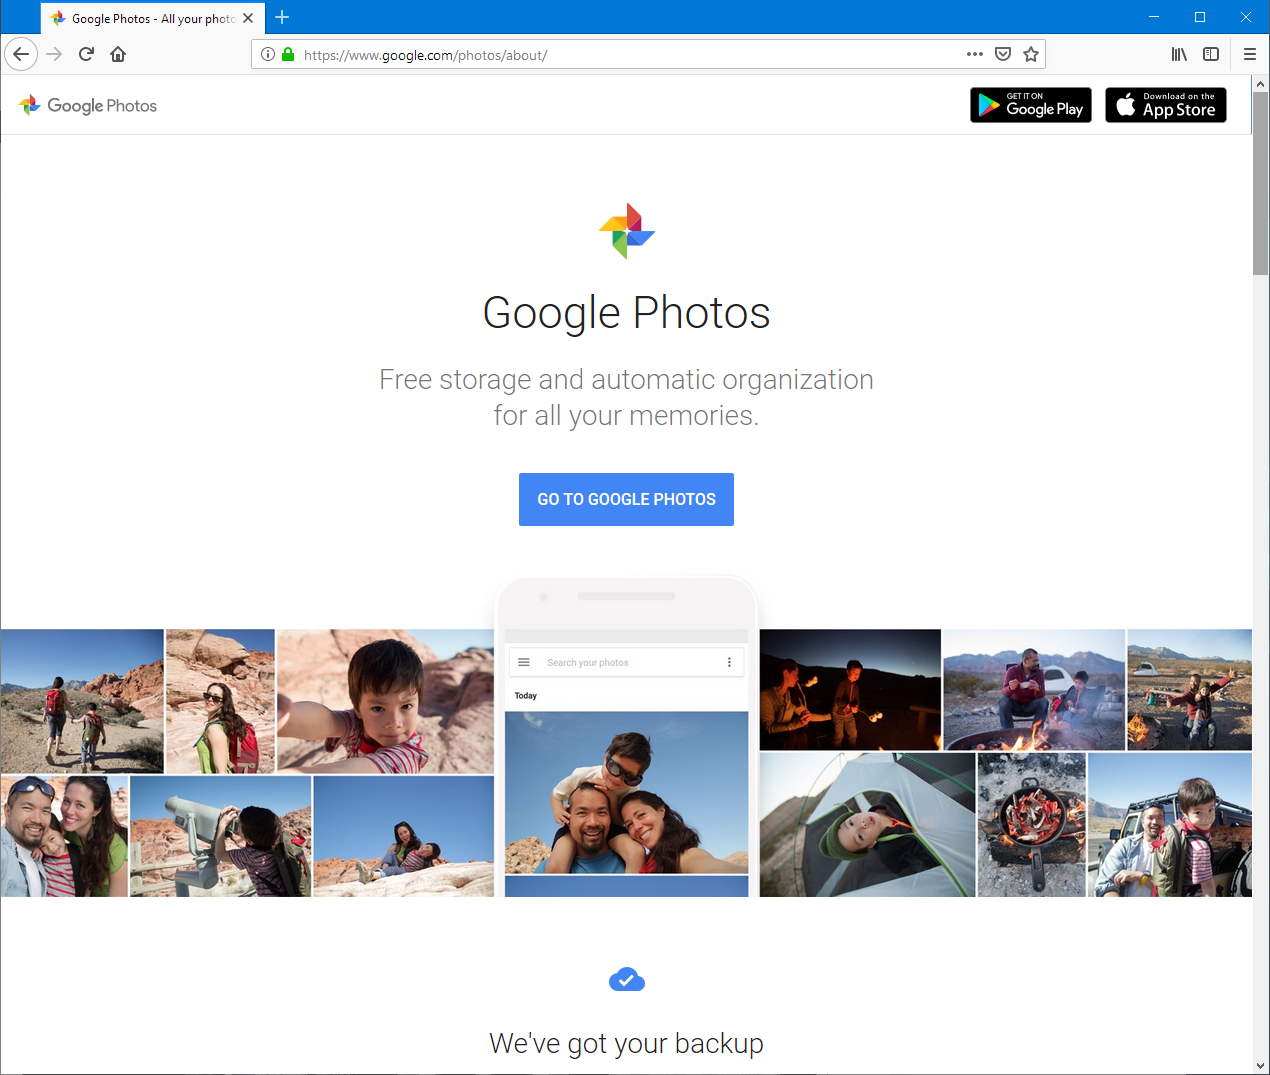Click the blue cloud backup checkmark icon
This screenshot has width=1270, height=1075.
[x=627, y=979]
